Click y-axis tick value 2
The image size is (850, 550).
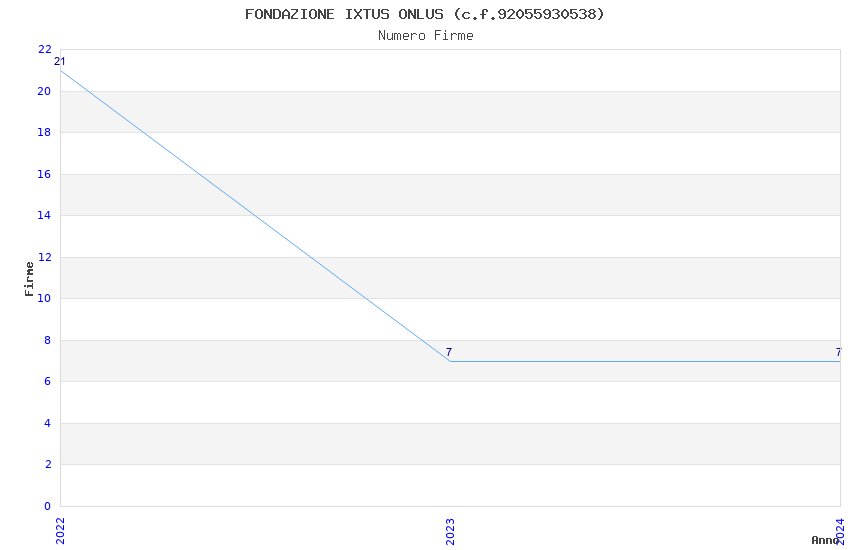pos(48,464)
